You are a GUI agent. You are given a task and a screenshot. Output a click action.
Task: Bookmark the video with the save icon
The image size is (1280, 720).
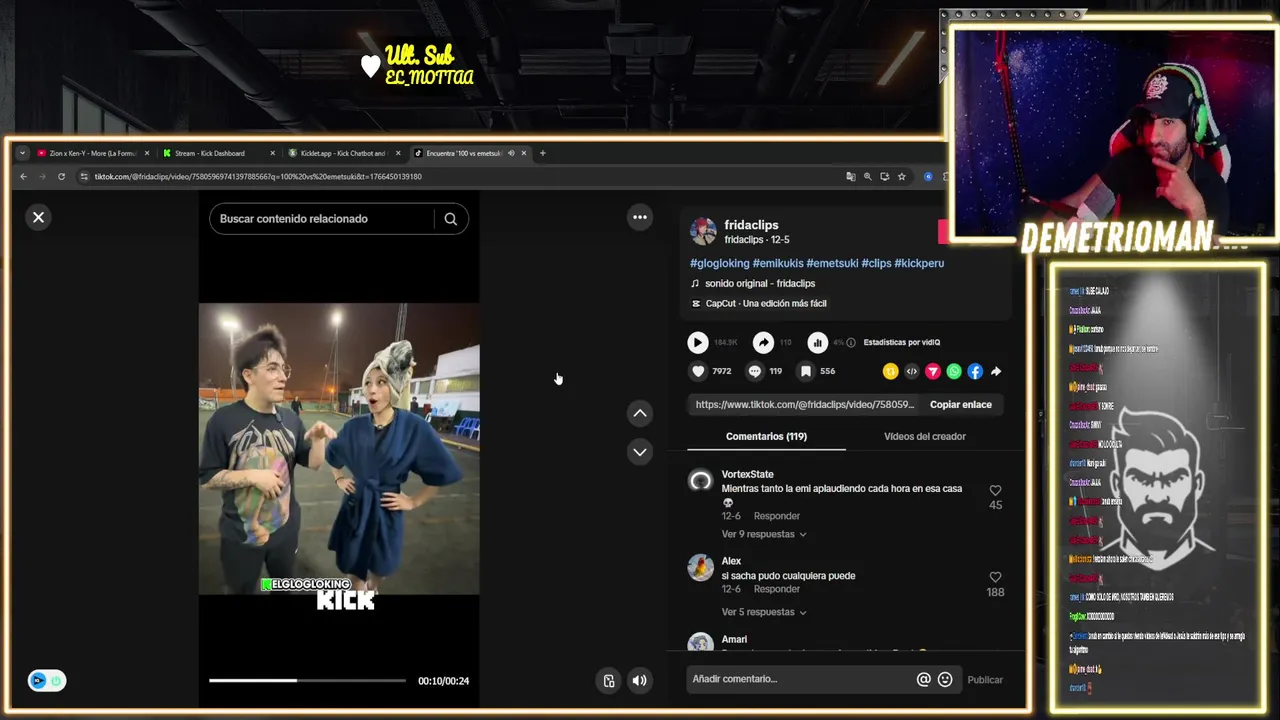(x=806, y=371)
